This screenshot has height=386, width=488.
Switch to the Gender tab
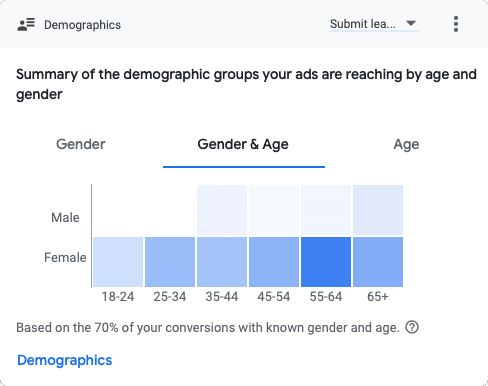81,144
